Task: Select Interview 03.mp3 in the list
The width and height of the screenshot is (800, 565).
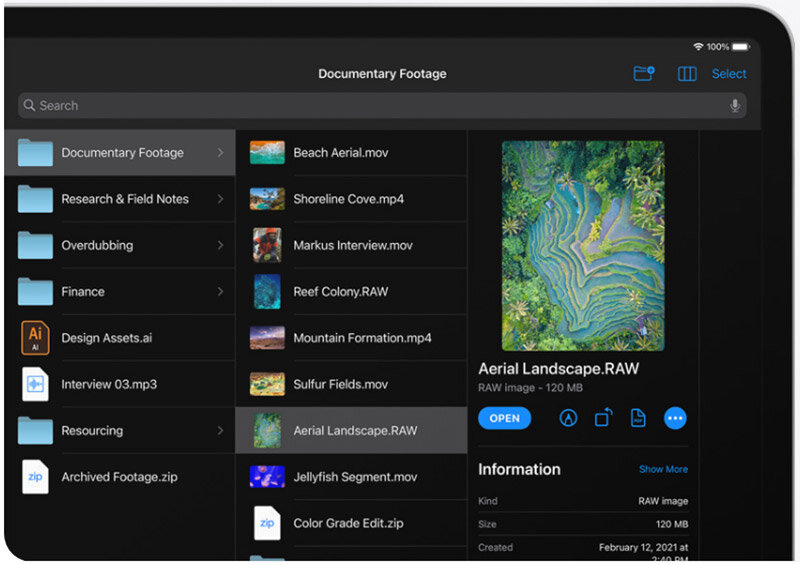Action: [x=108, y=384]
